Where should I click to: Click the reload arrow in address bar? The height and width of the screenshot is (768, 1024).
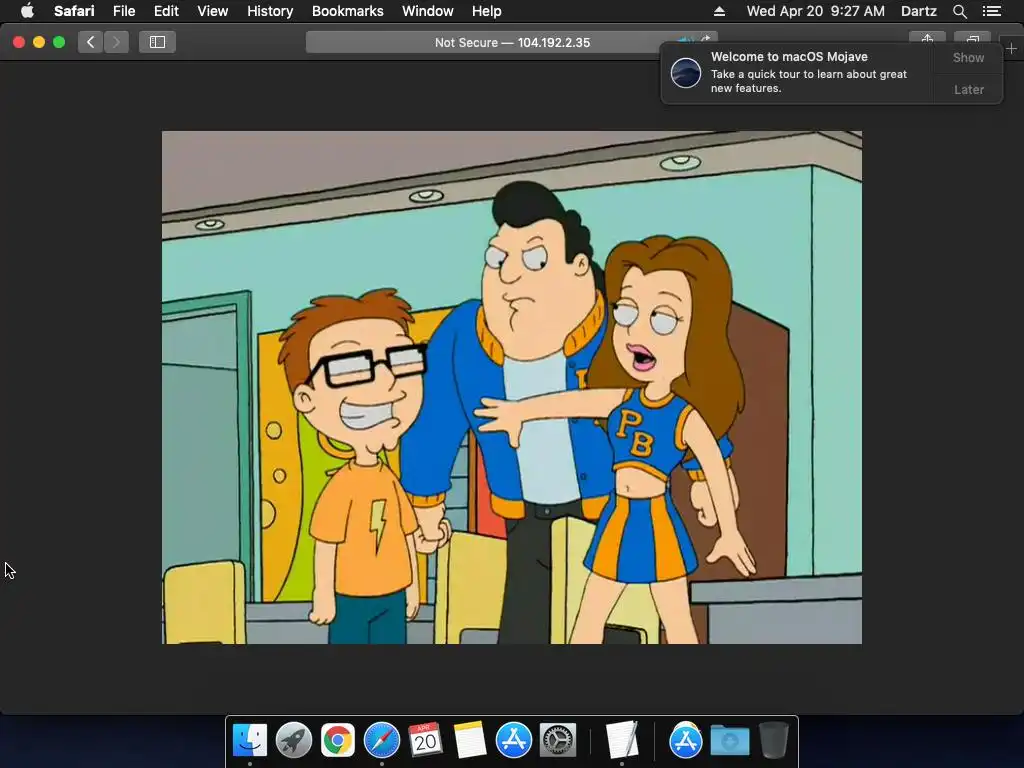pos(706,39)
